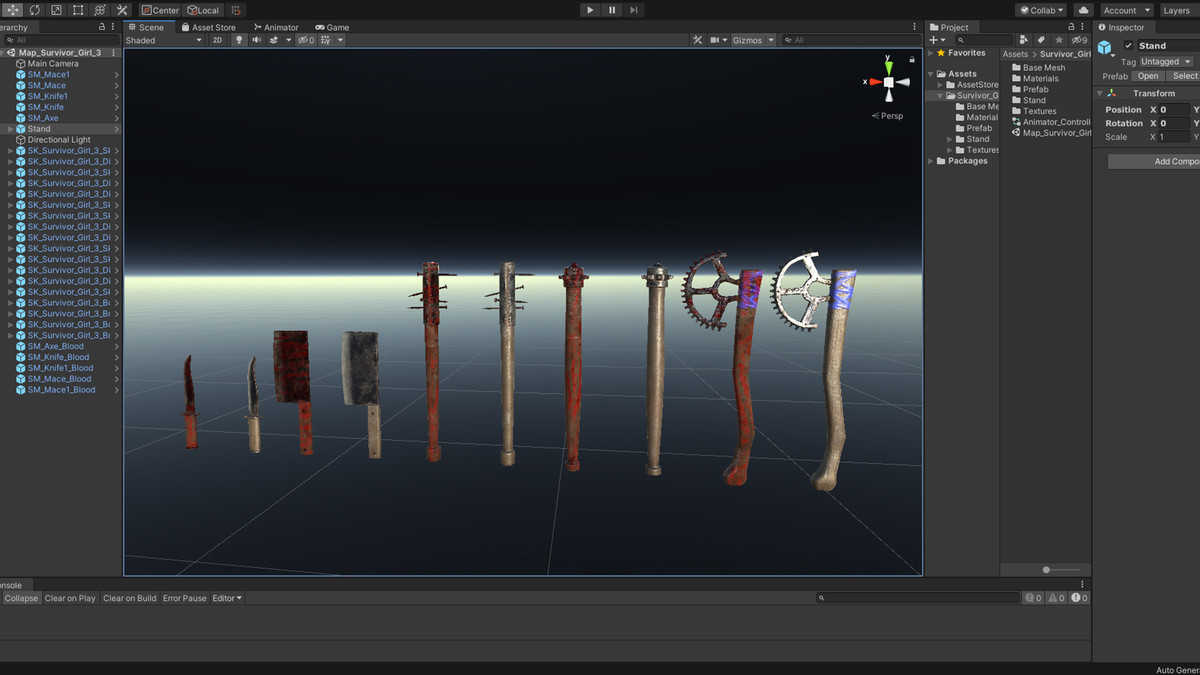Select the Move tool in toolbar

[x=13, y=10]
